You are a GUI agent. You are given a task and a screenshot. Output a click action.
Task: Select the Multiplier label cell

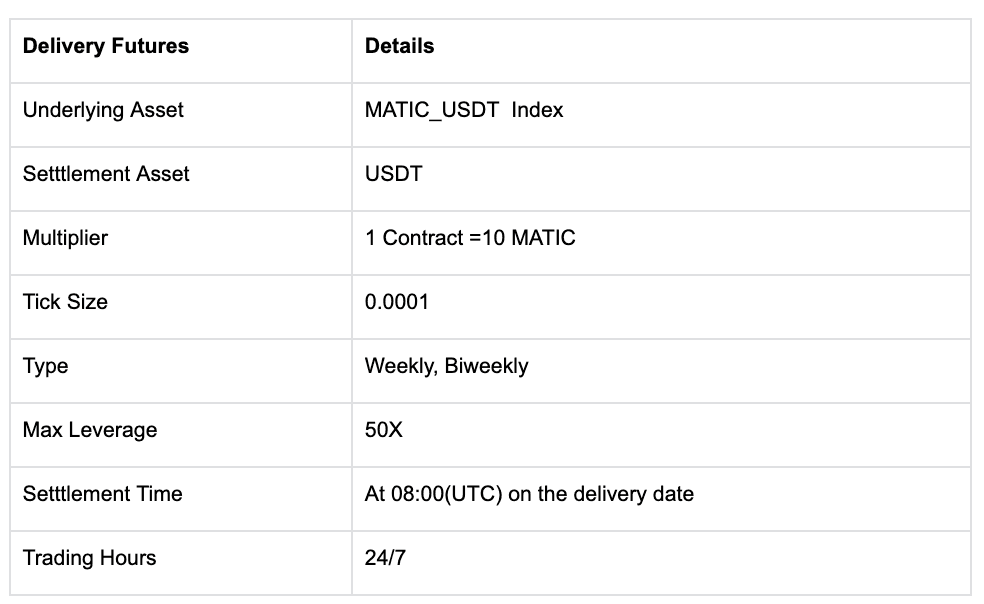pyautogui.click(x=65, y=238)
